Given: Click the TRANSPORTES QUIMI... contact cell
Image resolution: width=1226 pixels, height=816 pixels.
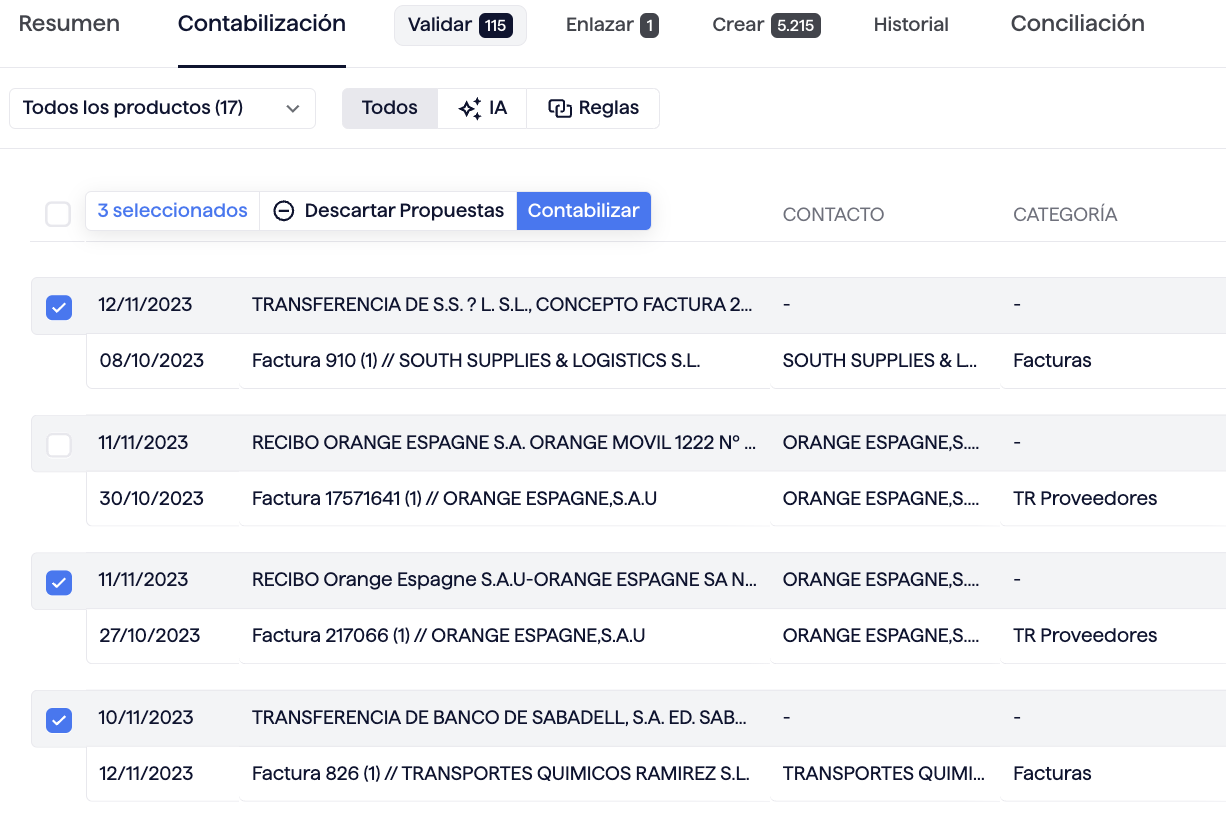Looking at the screenshot, I should click(884, 774).
